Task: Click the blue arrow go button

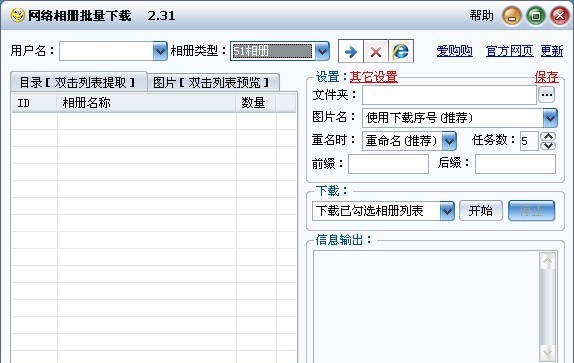Action: (x=351, y=51)
